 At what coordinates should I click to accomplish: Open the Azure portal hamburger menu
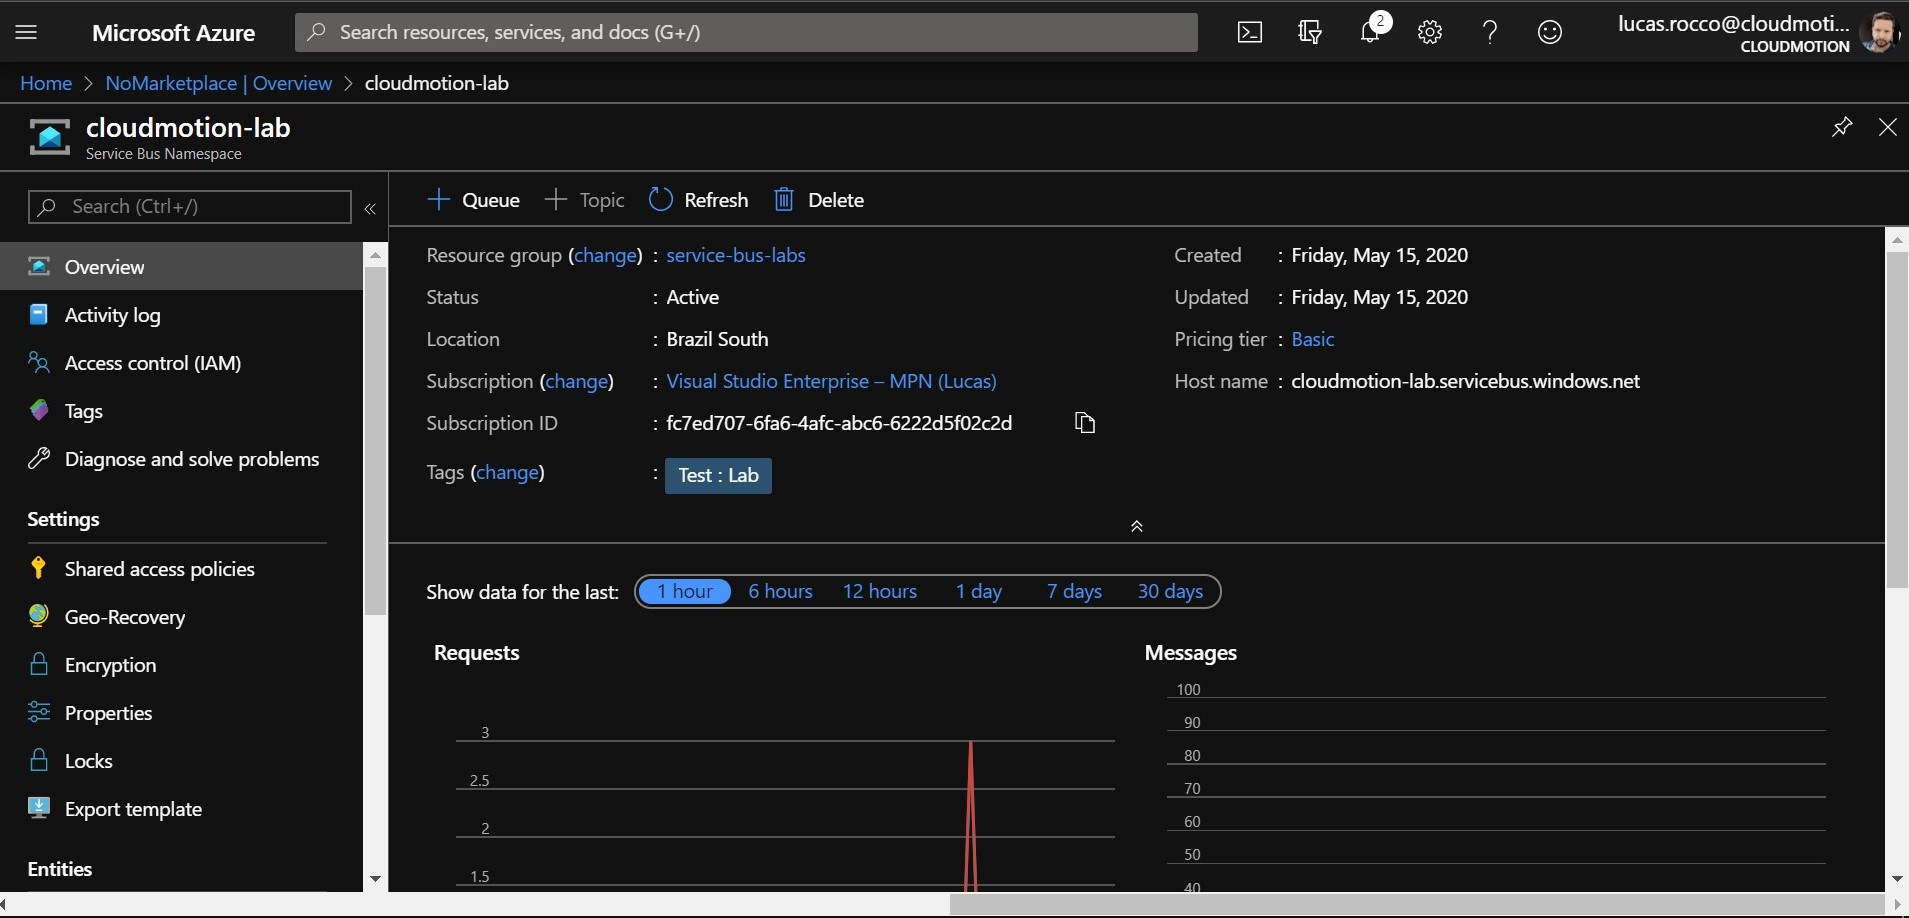27,32
